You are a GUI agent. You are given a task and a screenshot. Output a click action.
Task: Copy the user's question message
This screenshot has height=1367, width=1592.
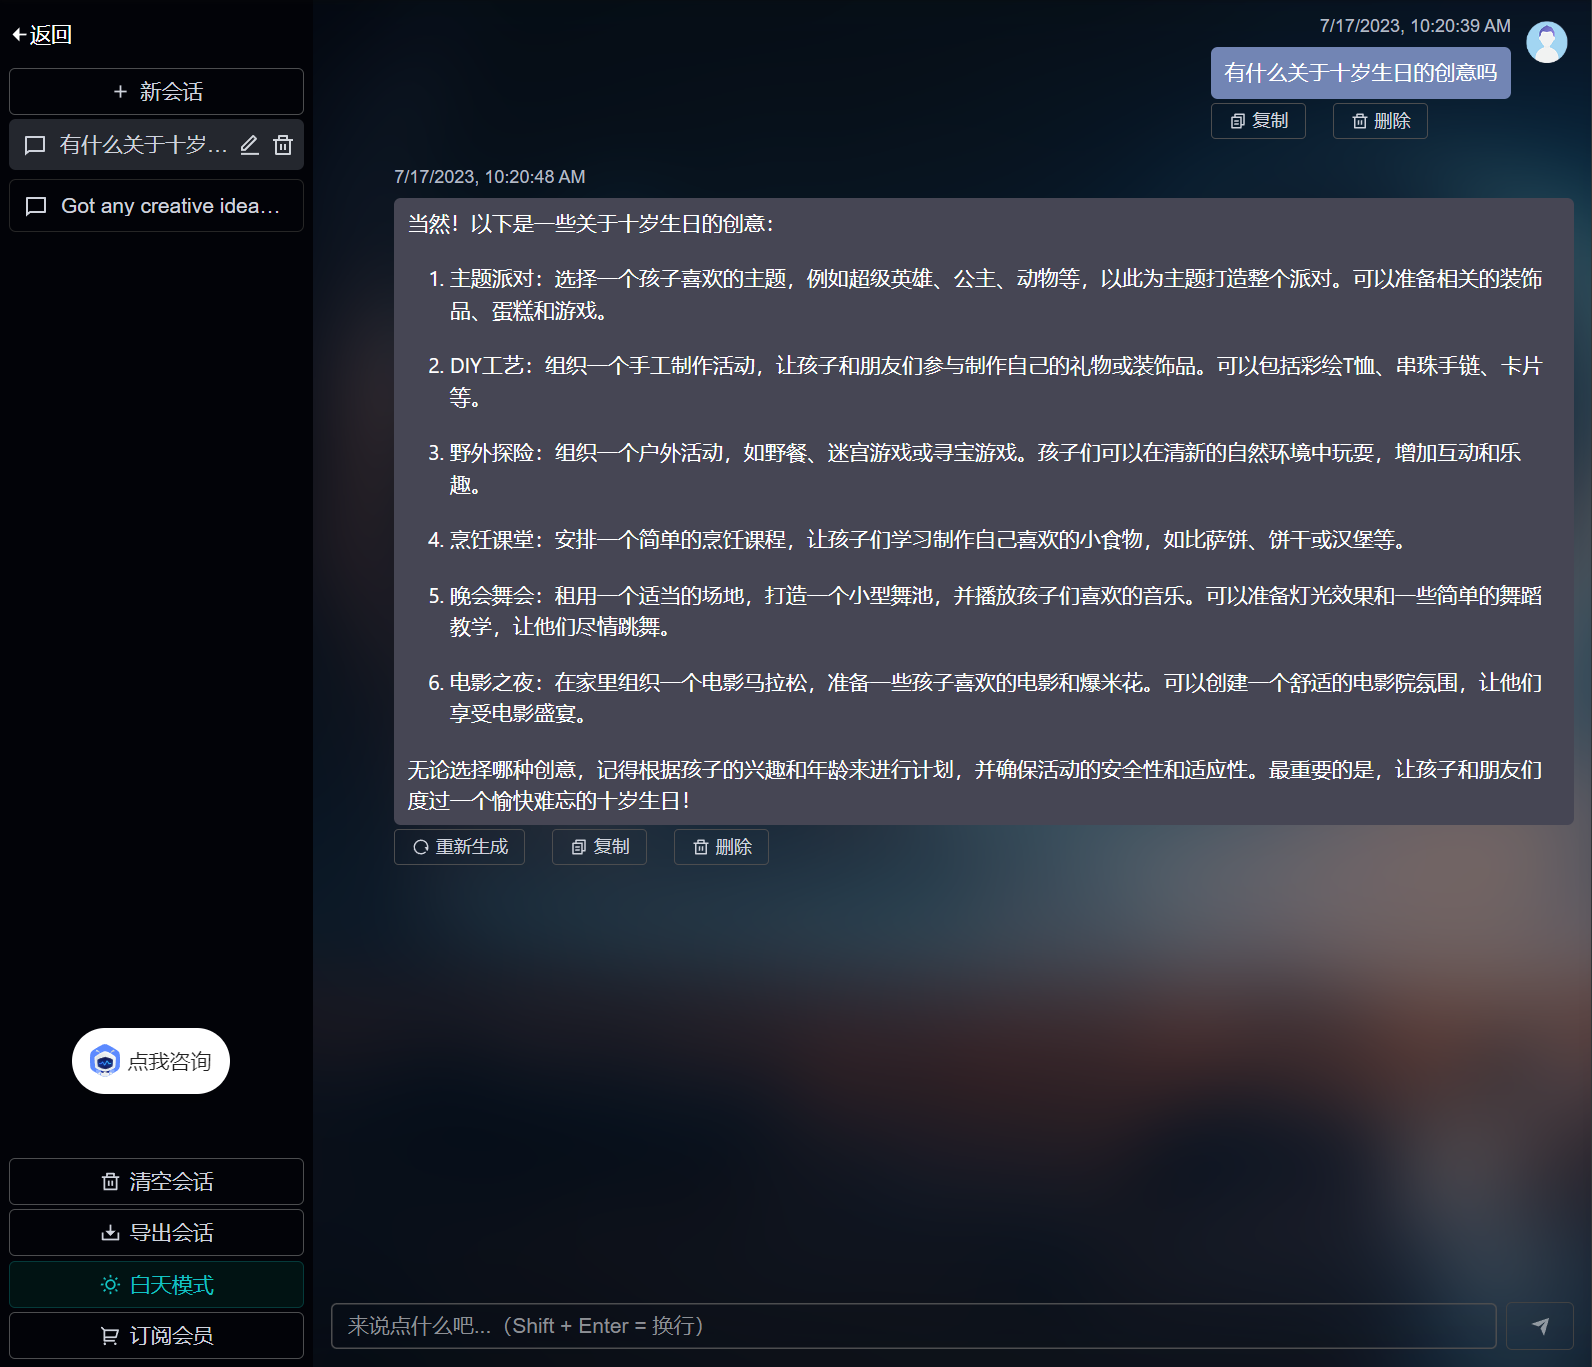[x=1258, y=121]
